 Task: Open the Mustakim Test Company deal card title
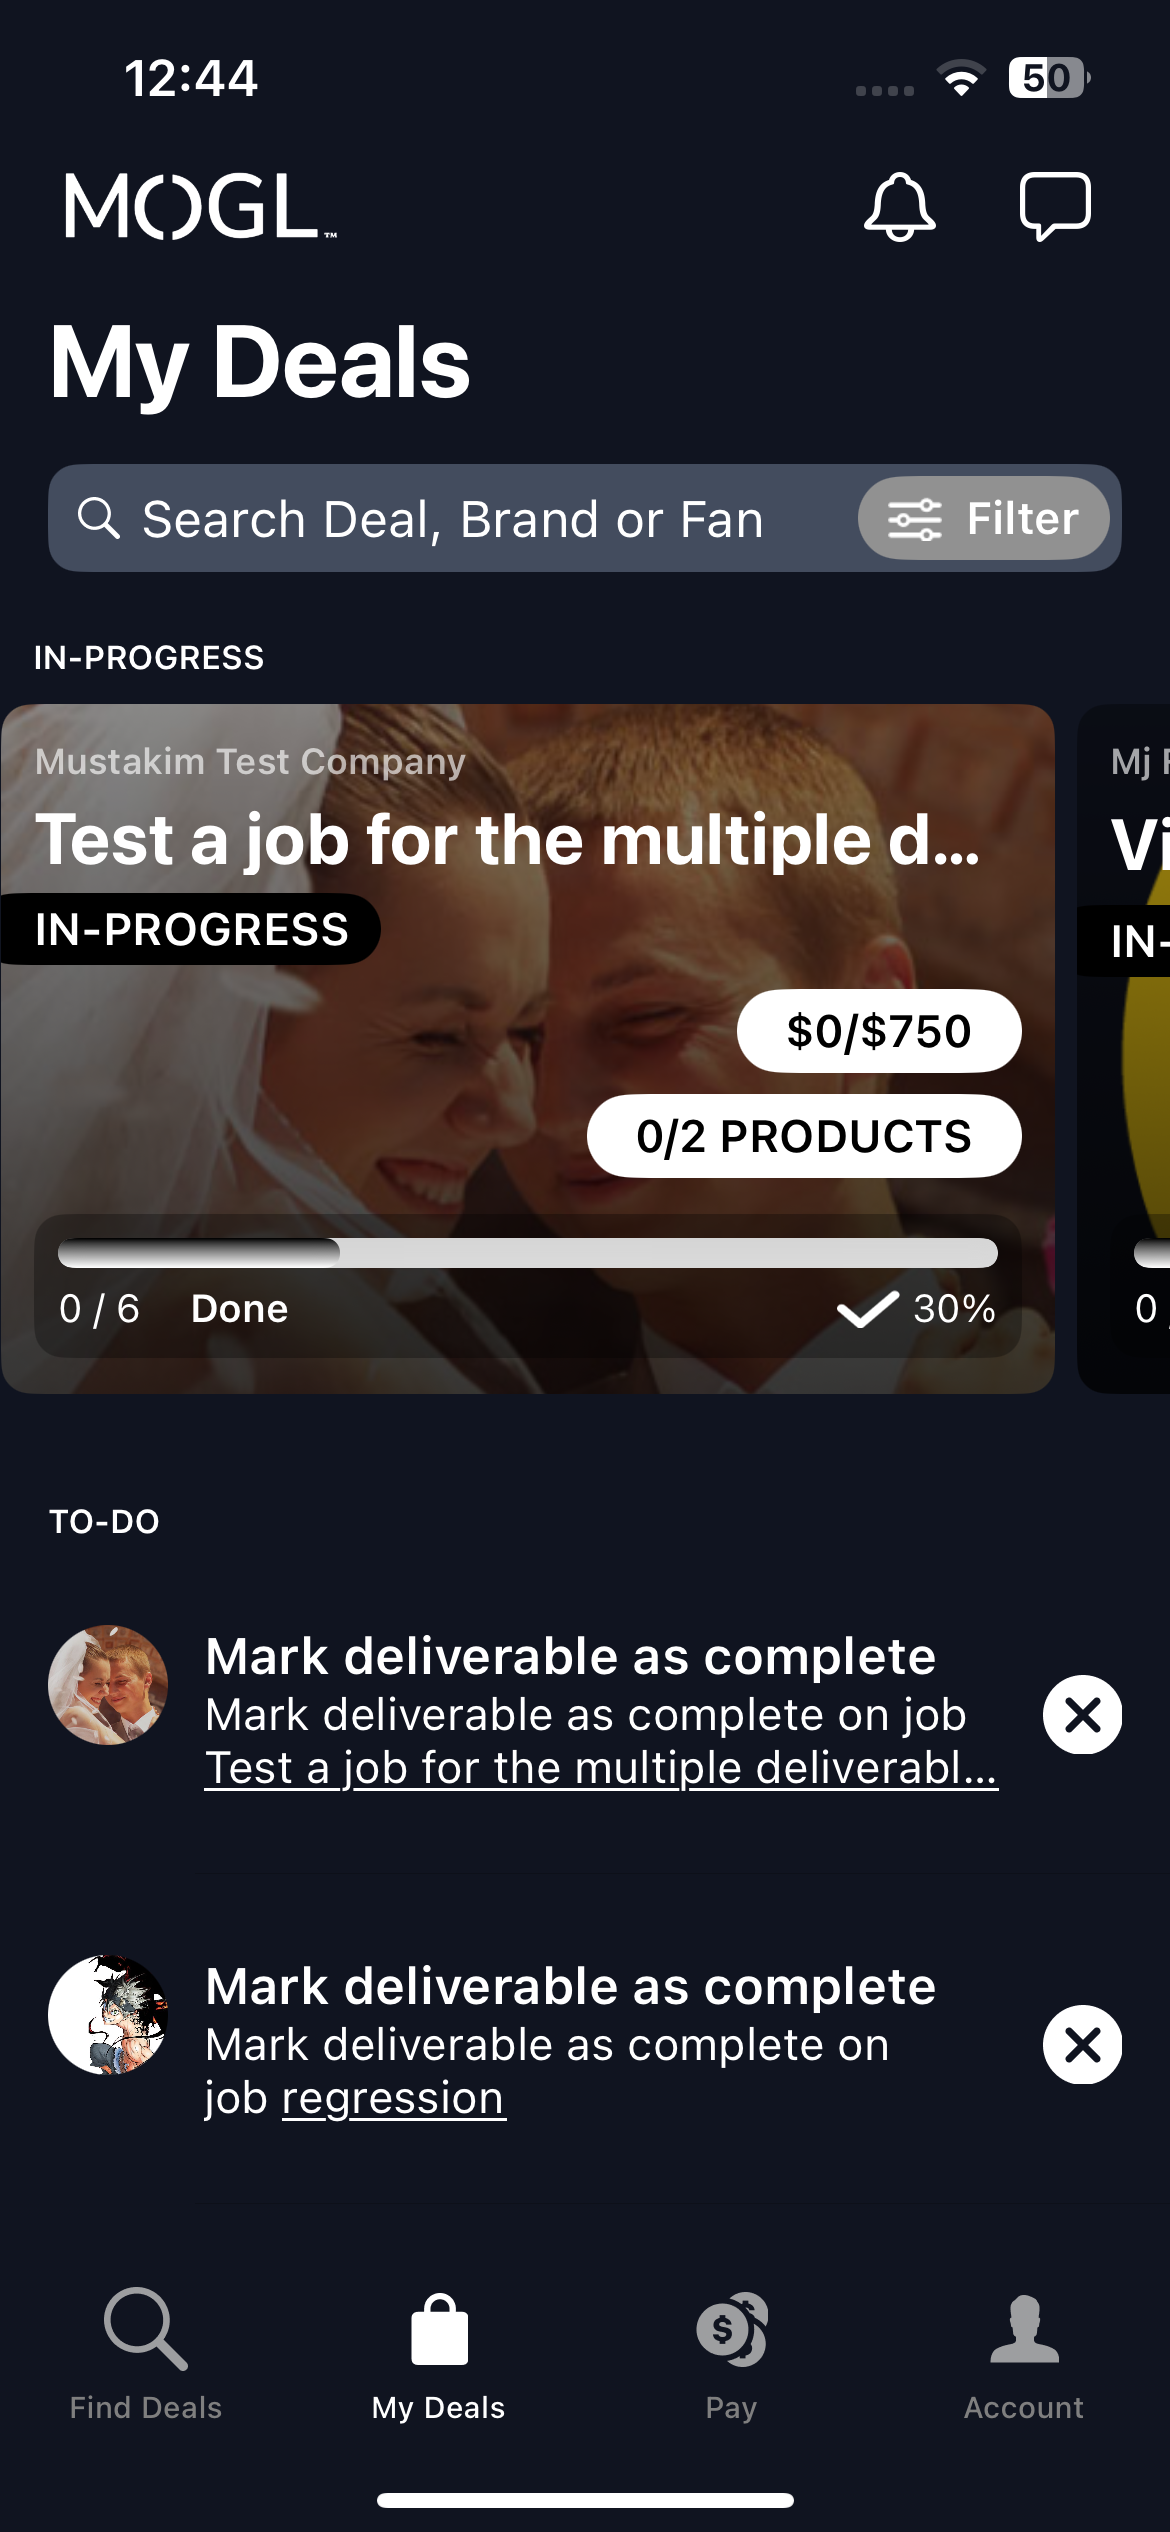[507, 839]
